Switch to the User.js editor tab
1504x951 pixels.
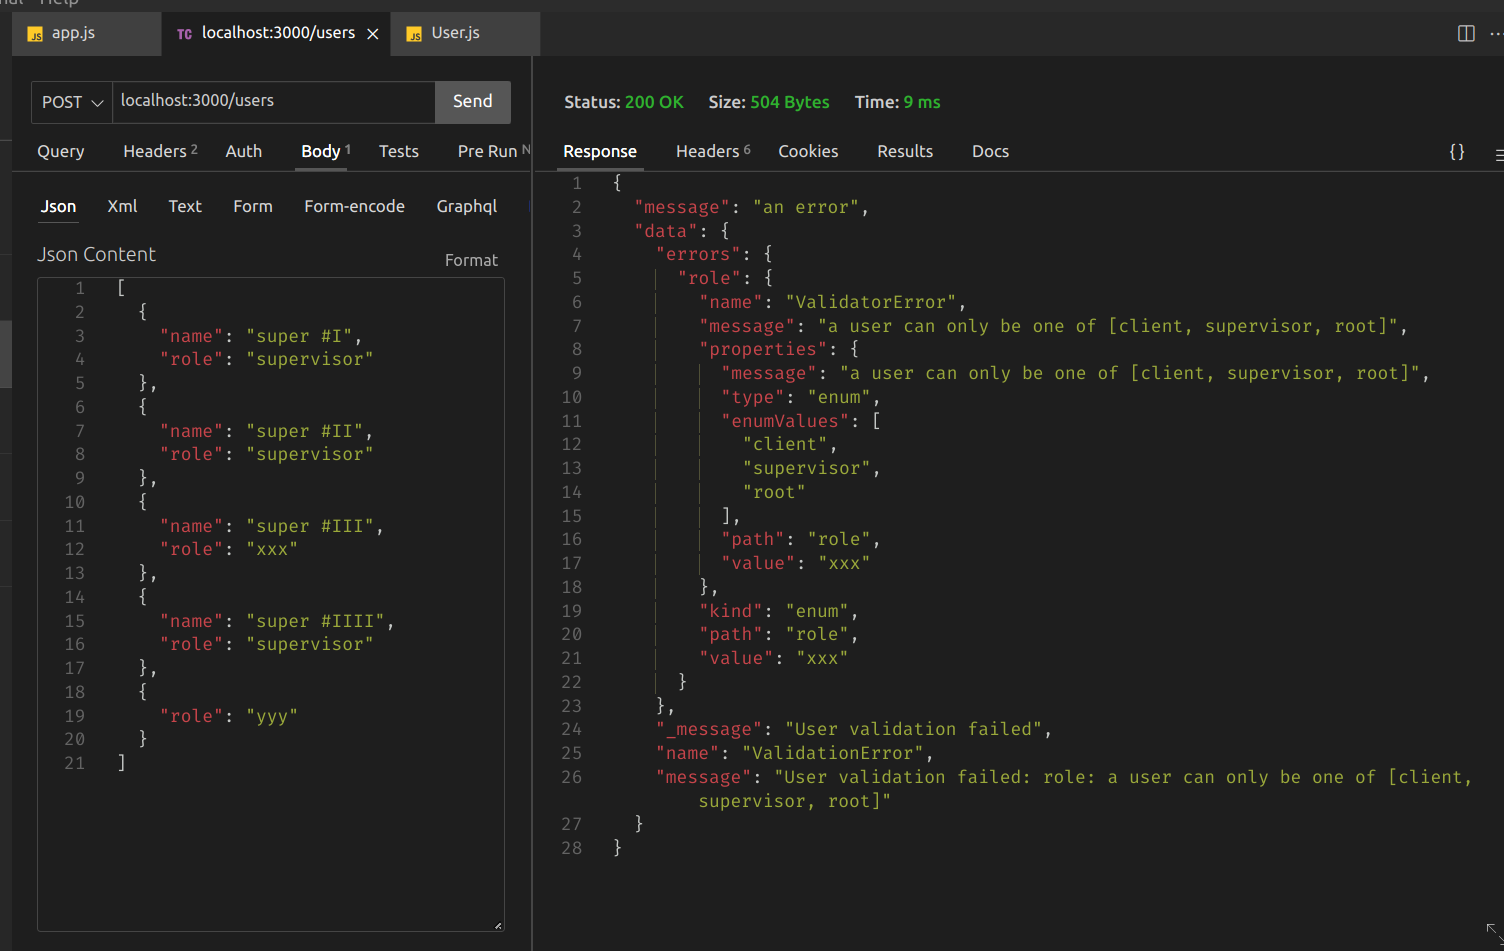click(466, 33)
